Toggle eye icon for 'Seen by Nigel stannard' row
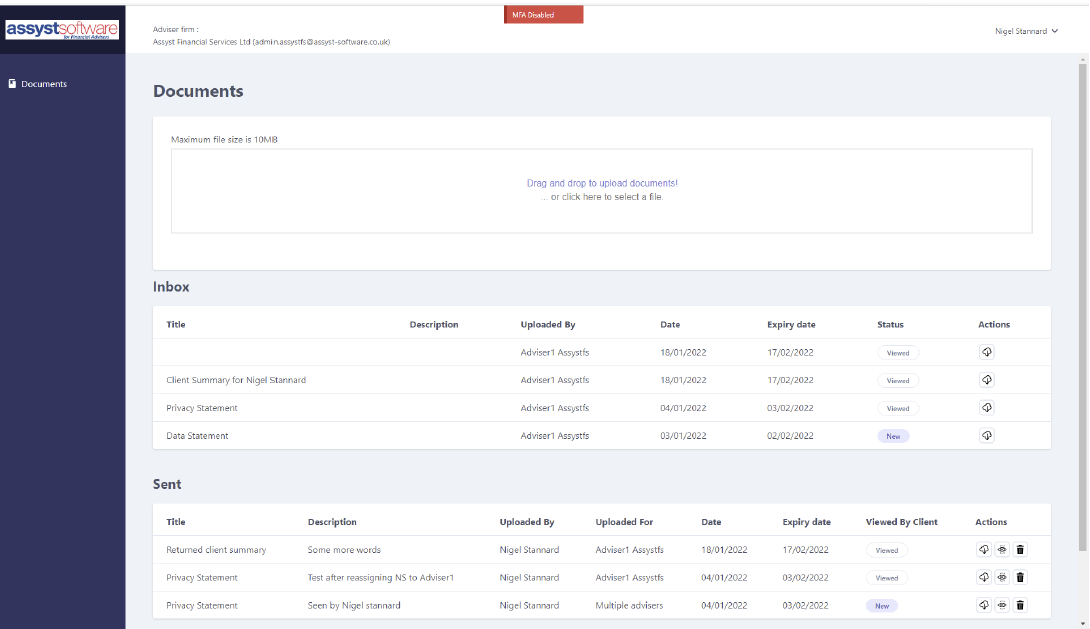The image size is (1090, 629). coord(1002,605)
